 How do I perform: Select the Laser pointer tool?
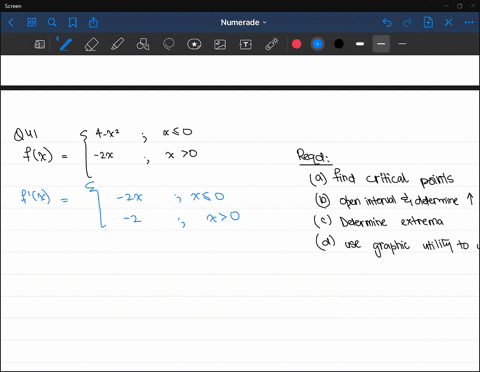click(272, 44)
